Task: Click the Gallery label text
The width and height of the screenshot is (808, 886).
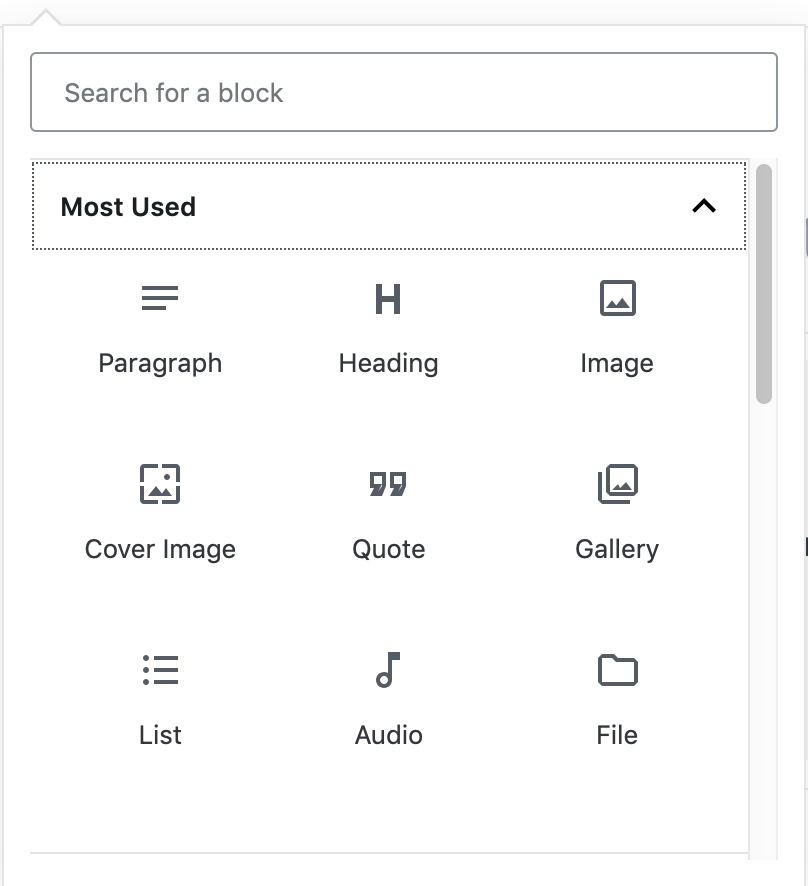Action: [616, 548]
